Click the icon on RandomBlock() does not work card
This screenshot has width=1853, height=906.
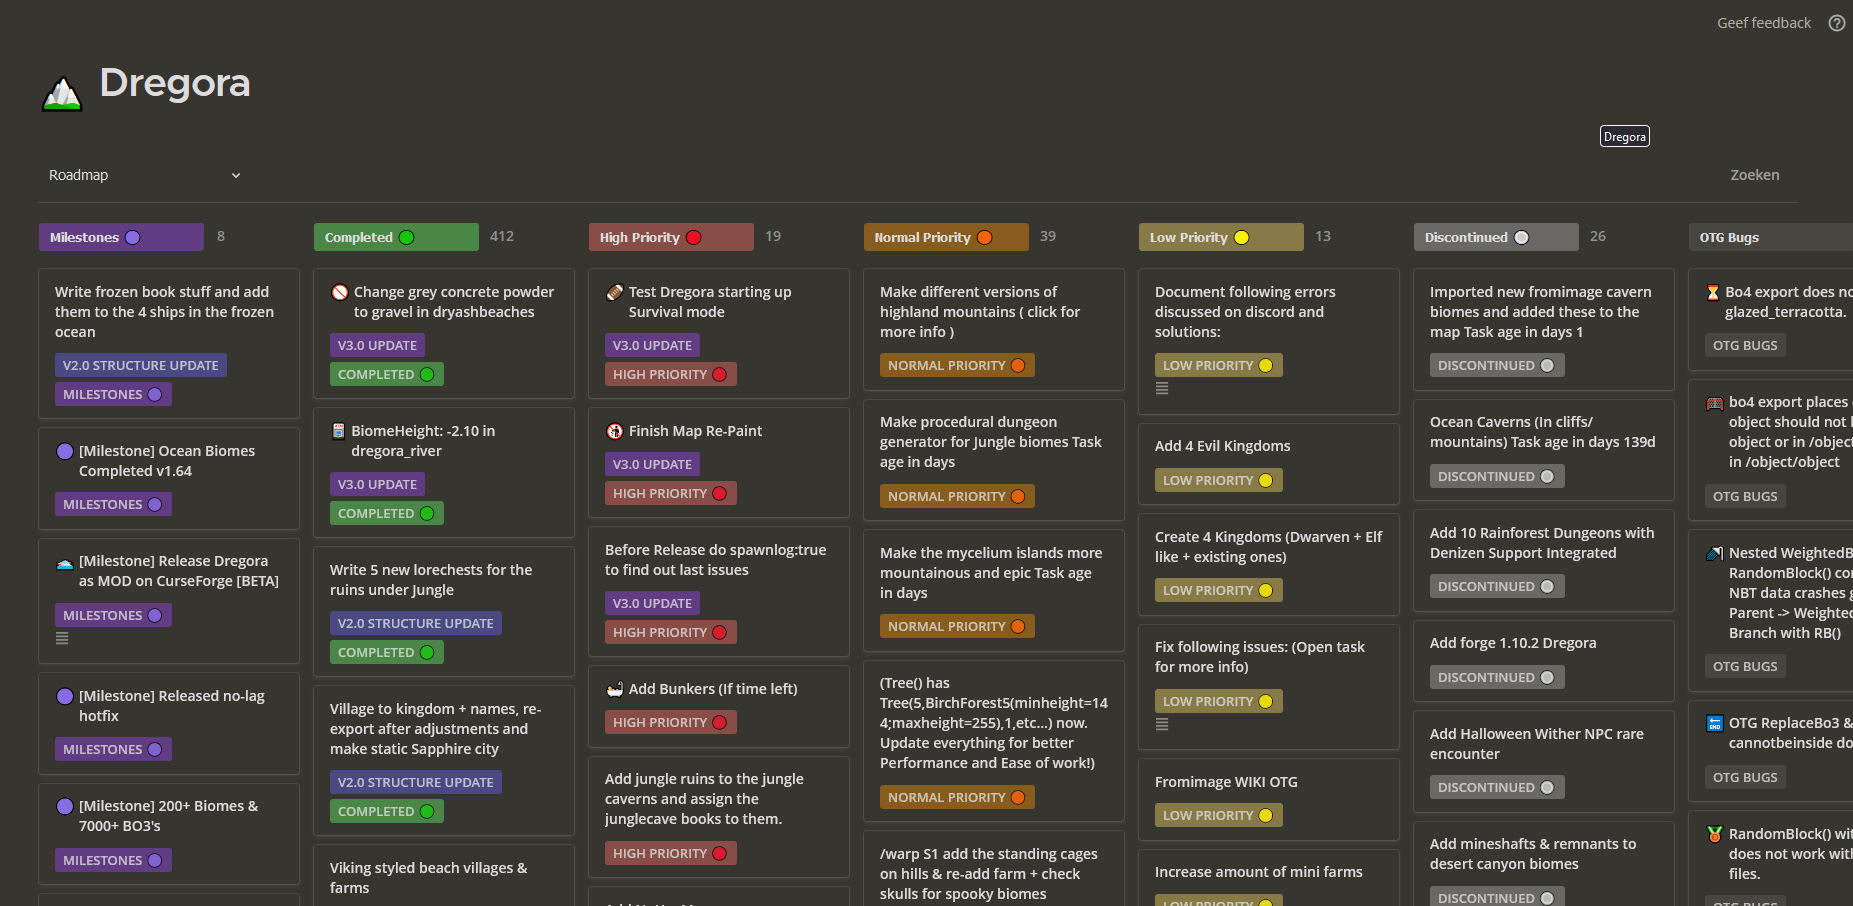click(x=1715, y=834)
